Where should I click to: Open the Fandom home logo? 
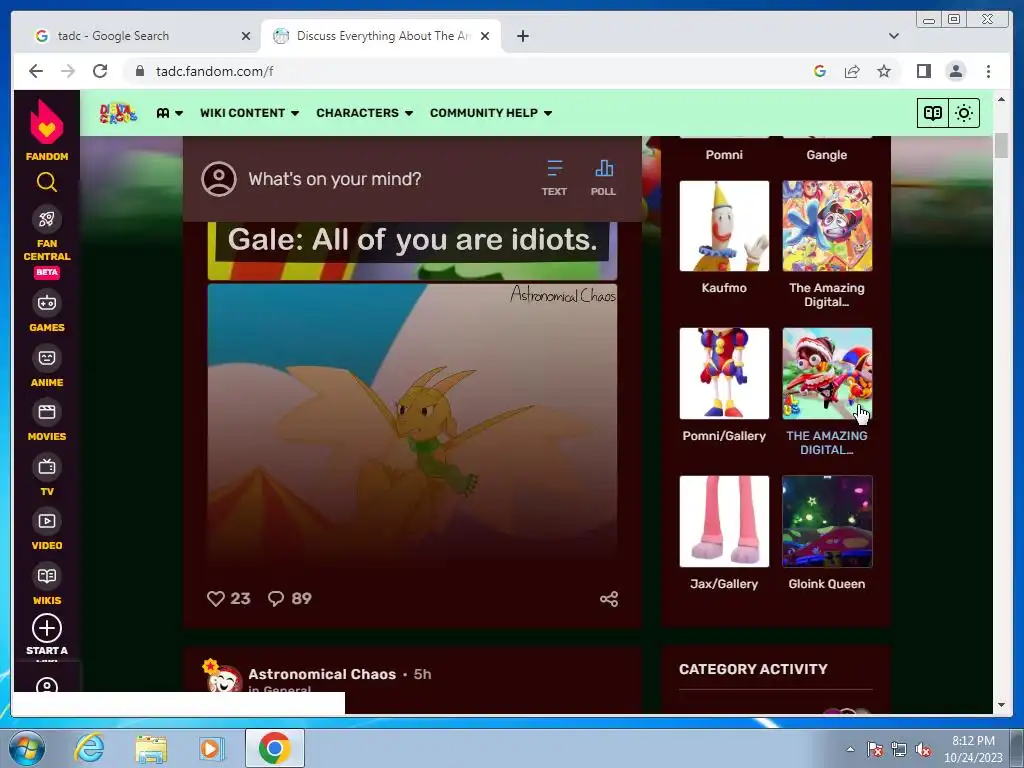46,129
